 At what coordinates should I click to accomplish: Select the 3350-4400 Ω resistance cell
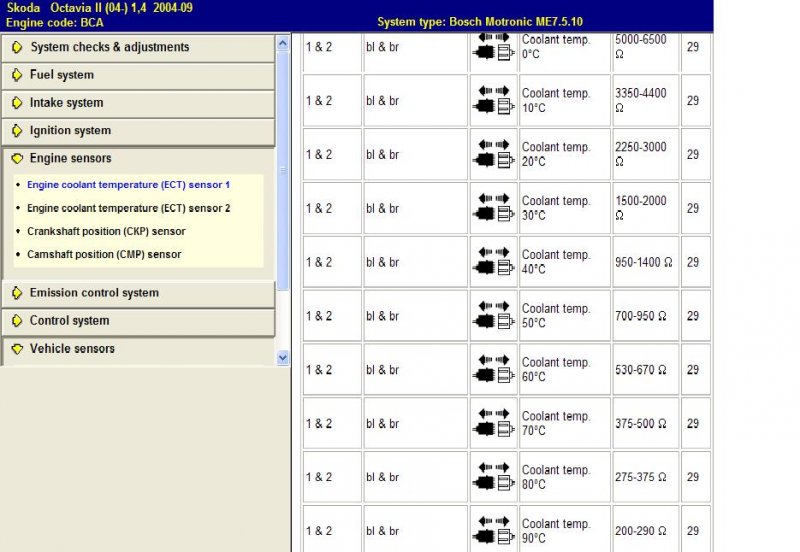(645, 101)
